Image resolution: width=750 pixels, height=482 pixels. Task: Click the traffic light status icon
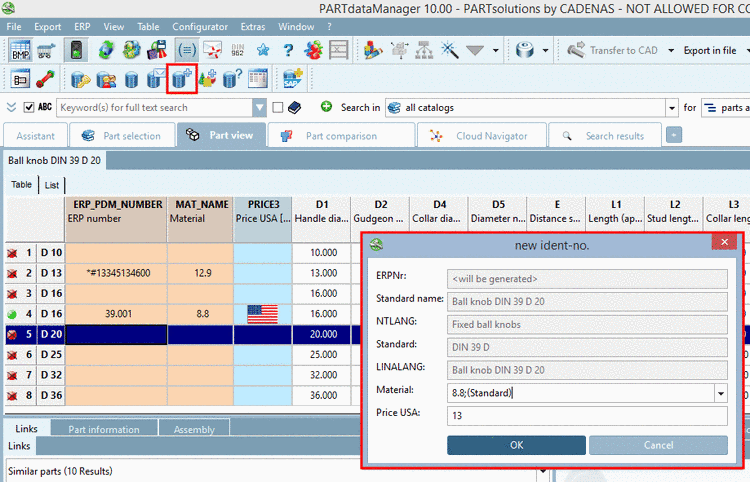76,50
